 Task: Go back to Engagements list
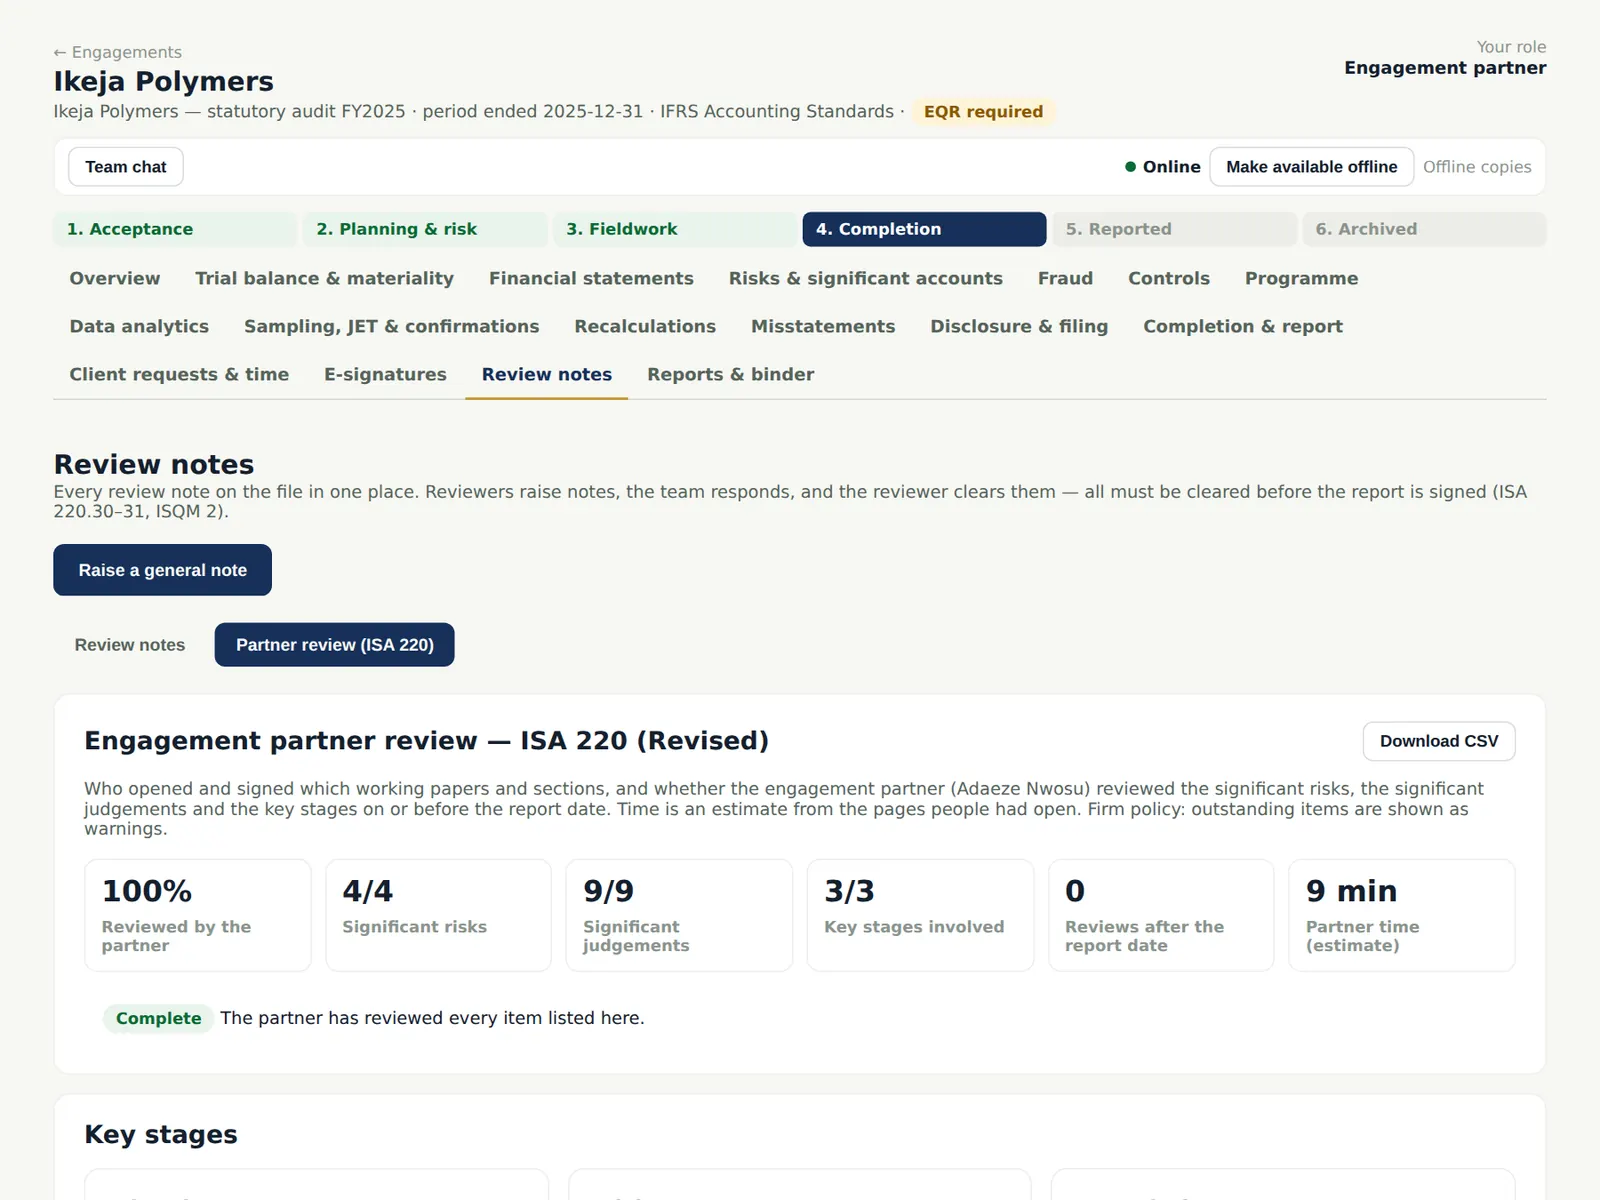118,52
